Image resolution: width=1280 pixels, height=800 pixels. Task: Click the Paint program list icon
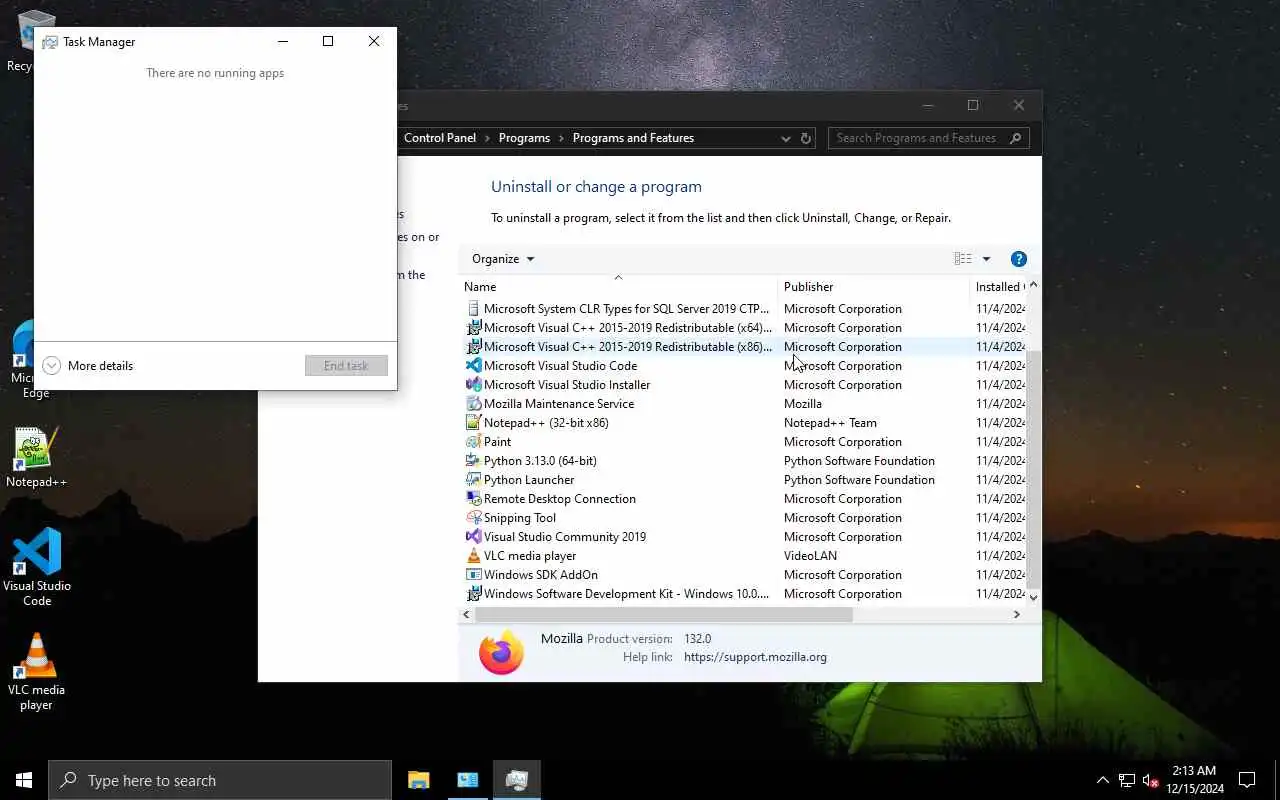[x=474, y=442]
